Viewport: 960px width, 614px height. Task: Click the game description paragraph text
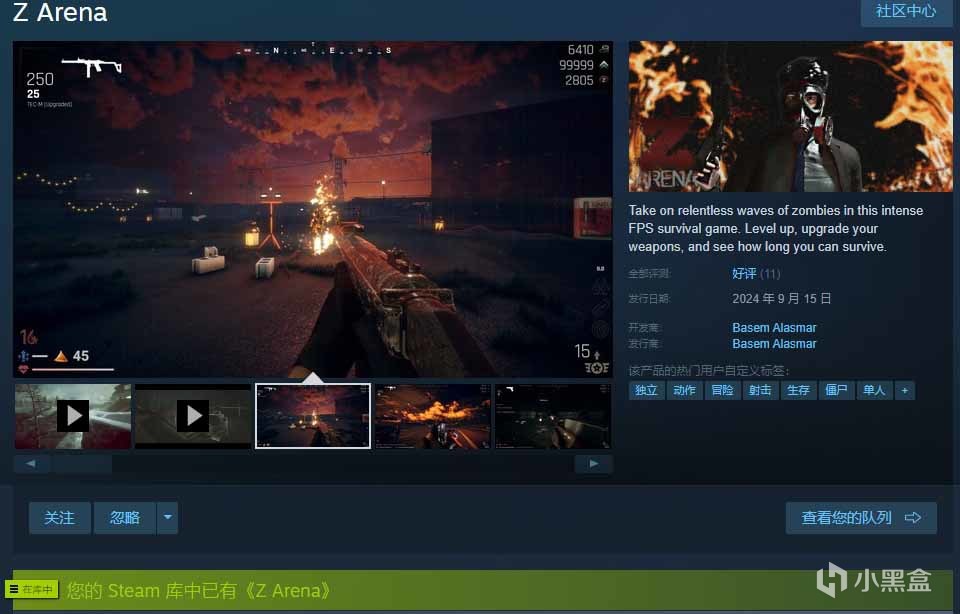click(x=775, y=228)
